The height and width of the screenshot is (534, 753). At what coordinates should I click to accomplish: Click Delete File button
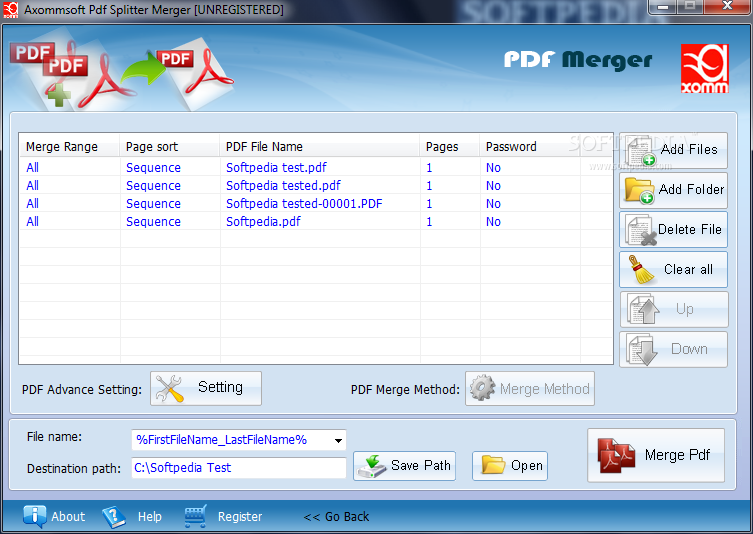(673, 230)
